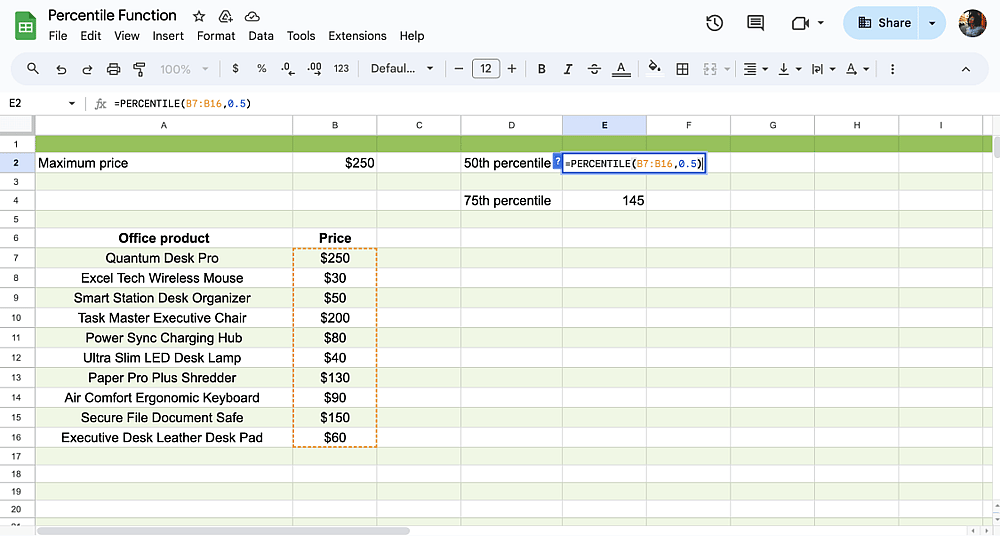This screenshot has width=1000, height=536.
Task: Increase the font size
Action: 511,69
